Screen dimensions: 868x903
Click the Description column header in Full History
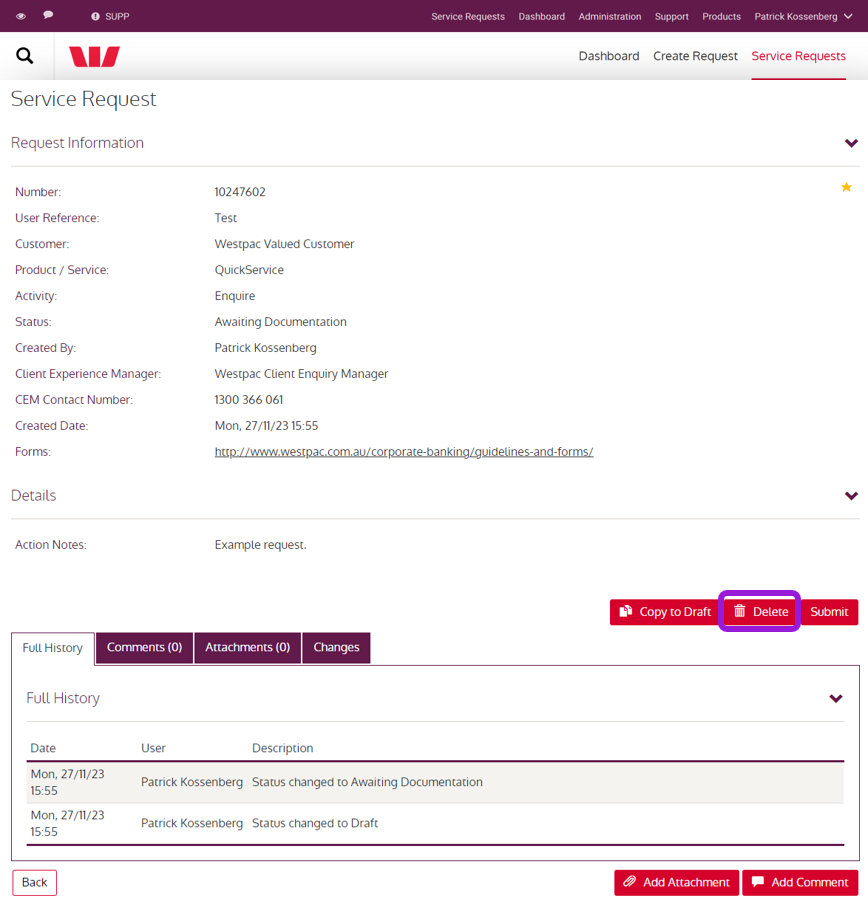[283, 748]
